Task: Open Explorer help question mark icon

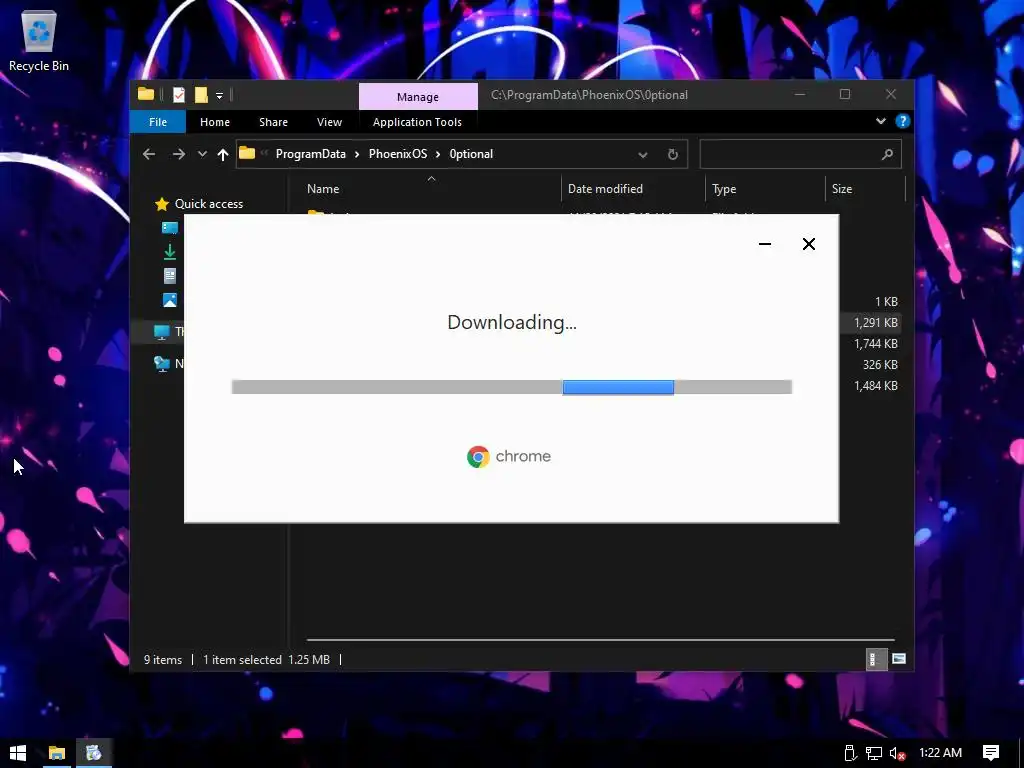Action: click(903, 121)
